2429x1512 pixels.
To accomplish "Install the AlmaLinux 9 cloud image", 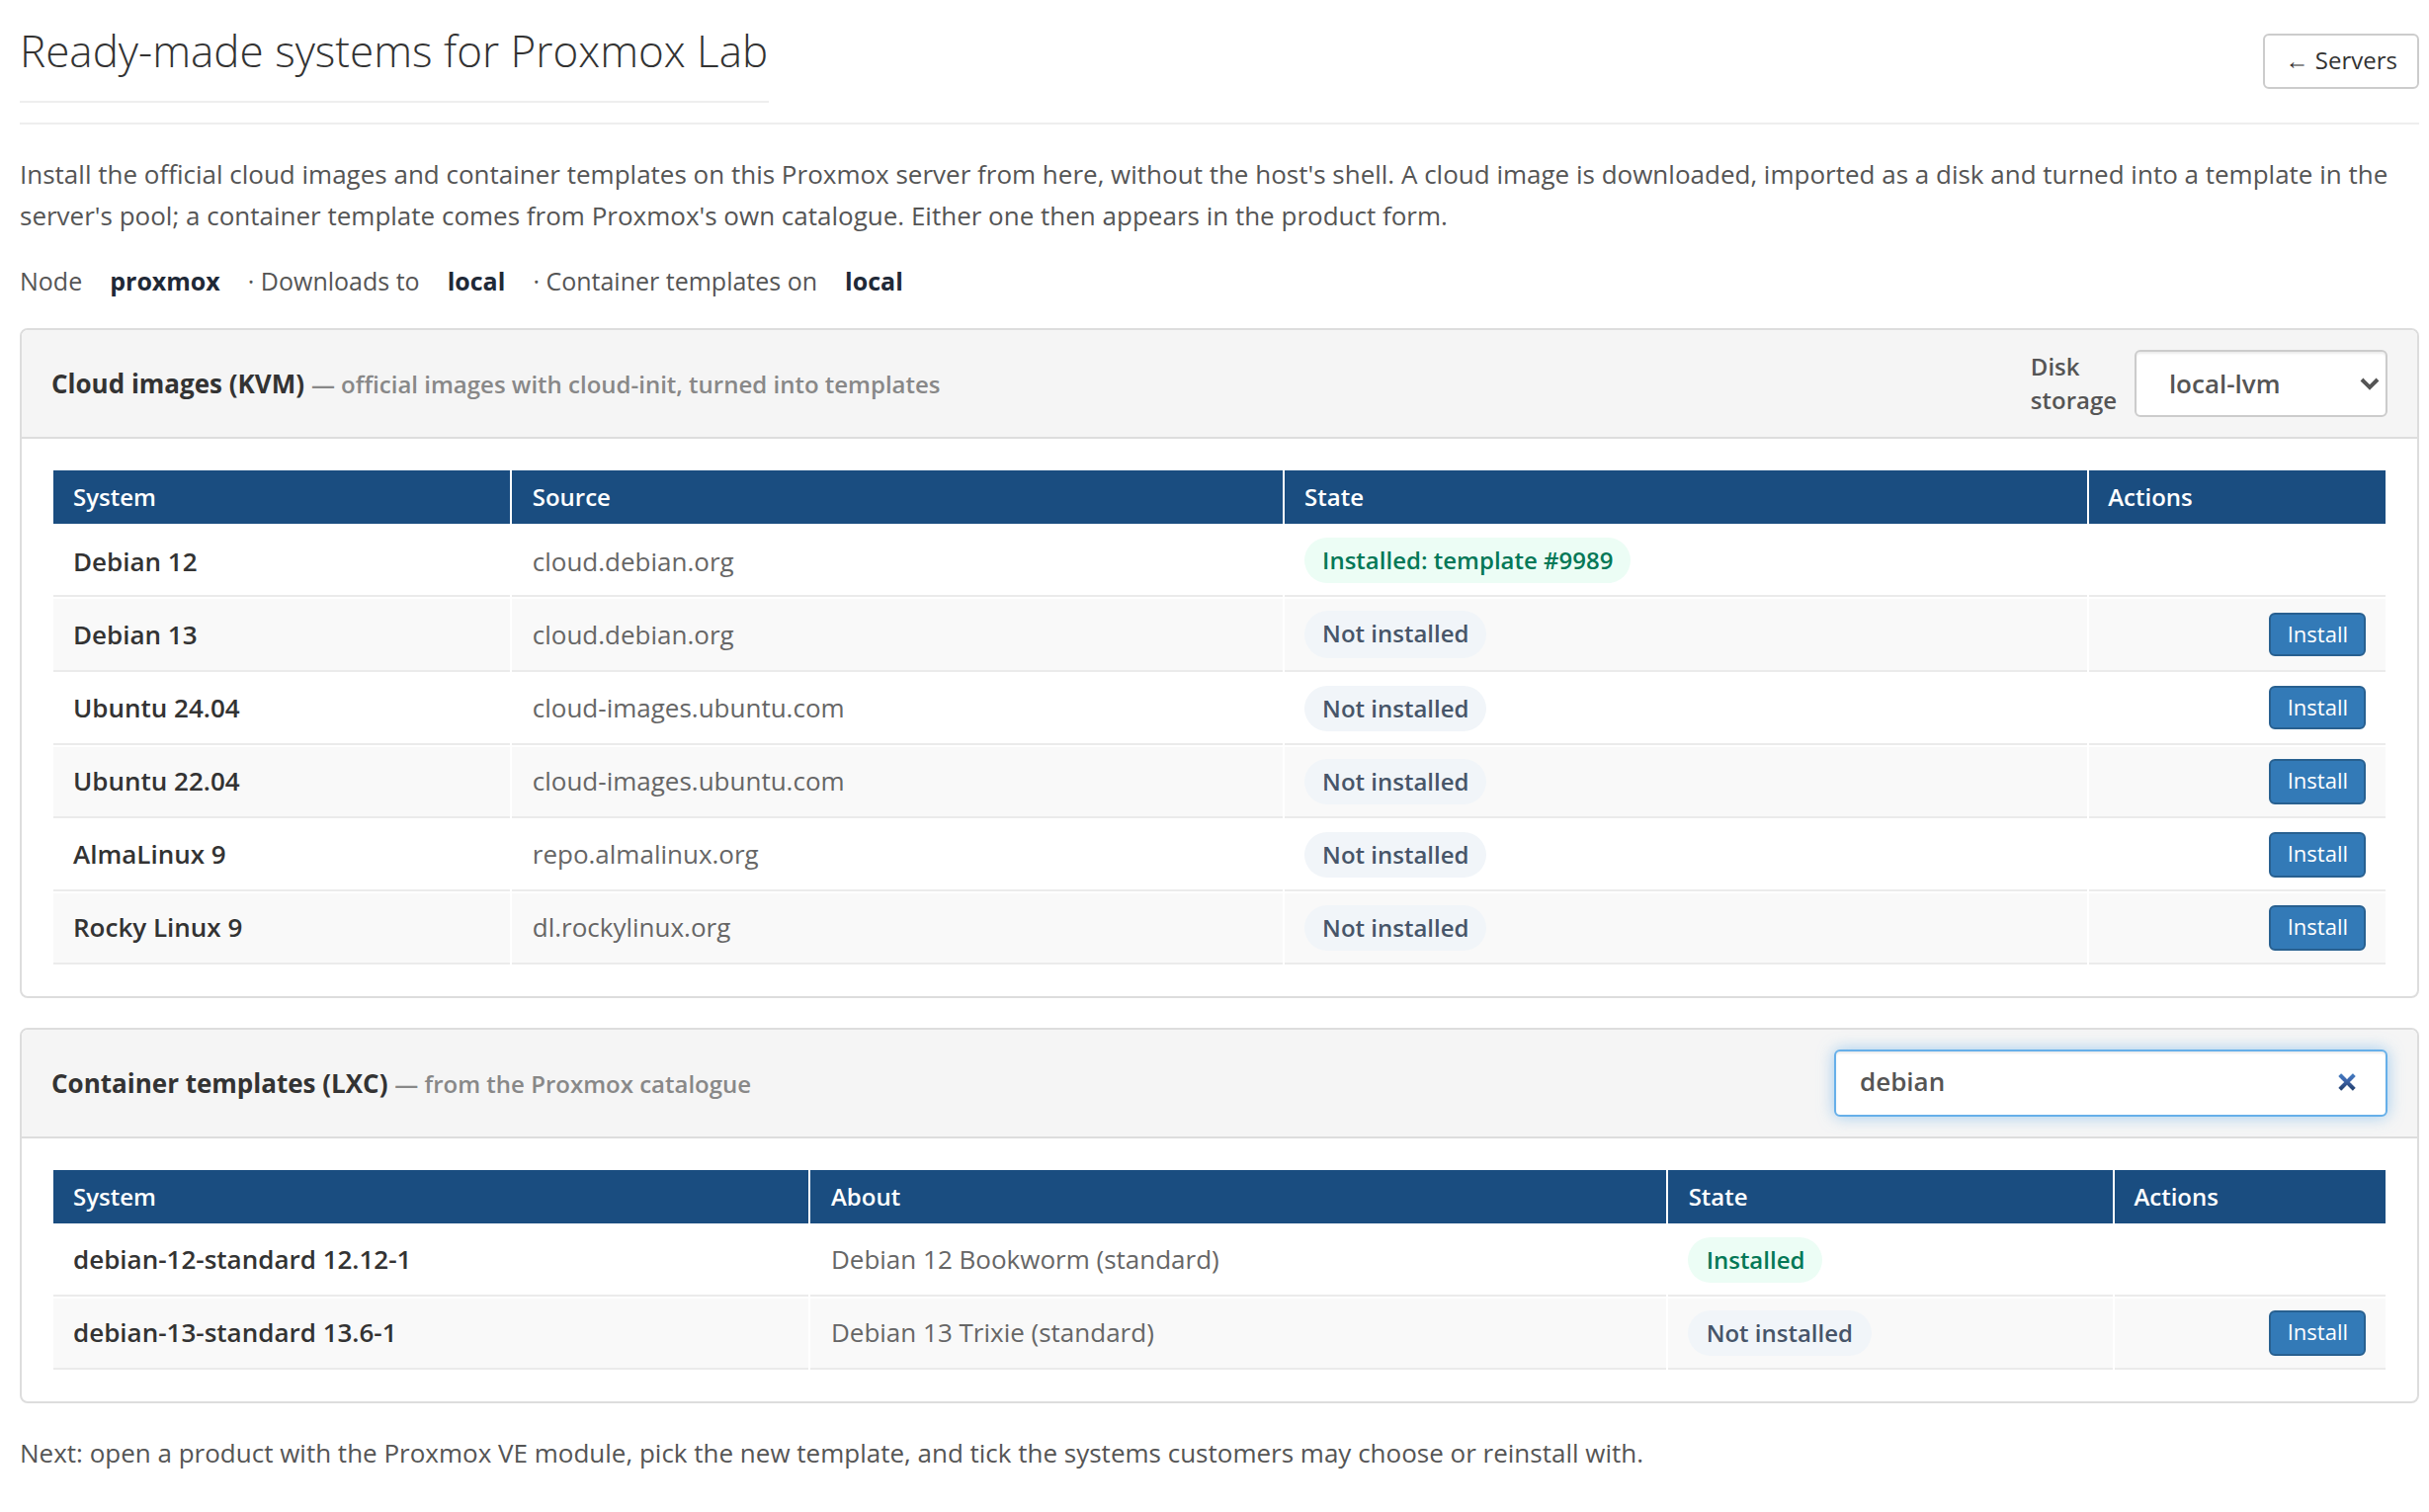I will click(x=2316, y=855).
